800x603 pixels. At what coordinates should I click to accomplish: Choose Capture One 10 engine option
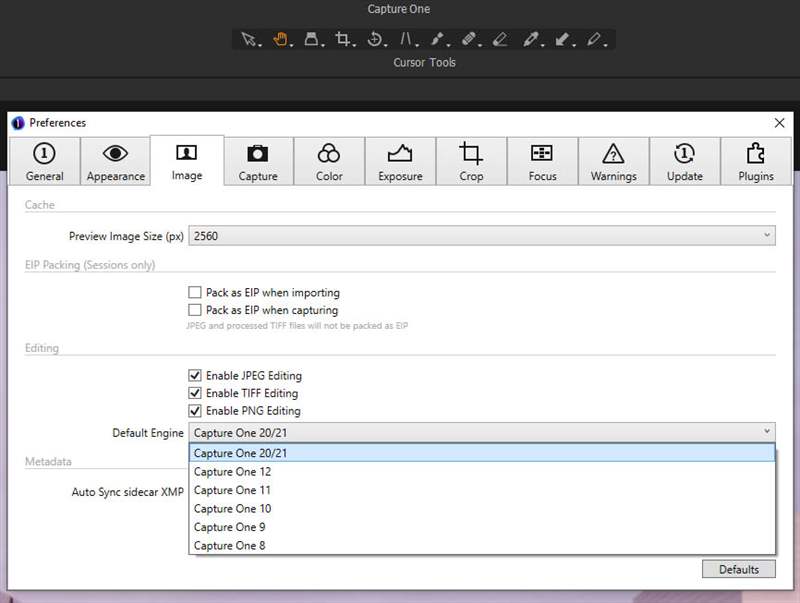coord(482,509)
